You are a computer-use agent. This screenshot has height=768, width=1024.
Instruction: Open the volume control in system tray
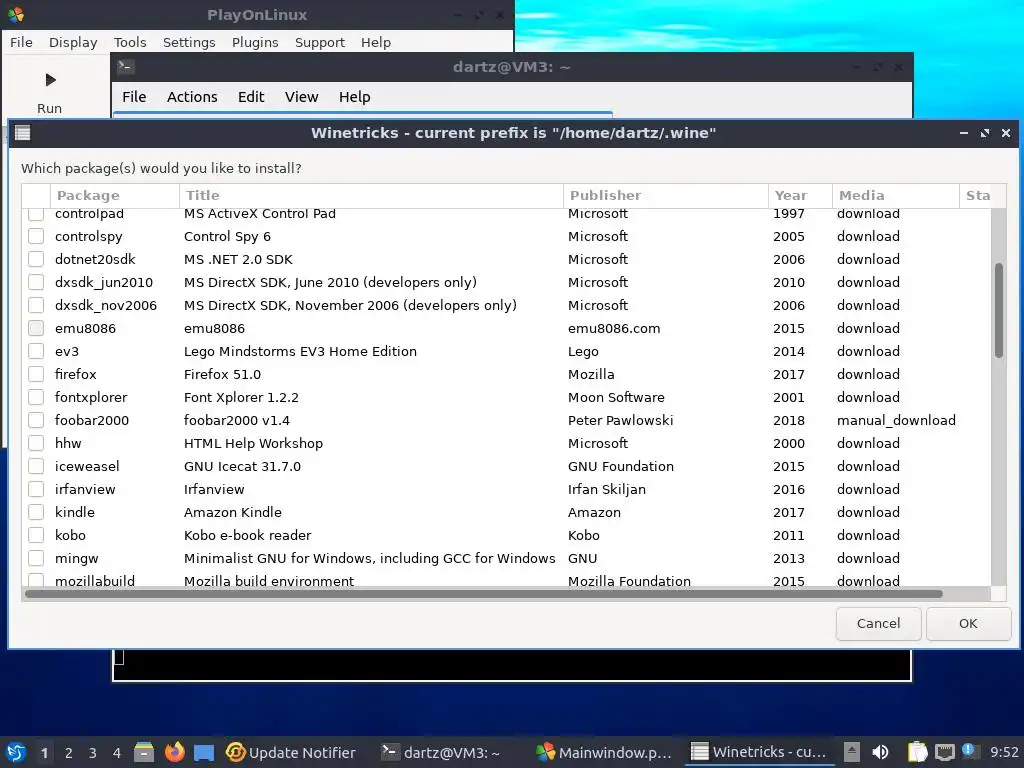coord(880,752)
